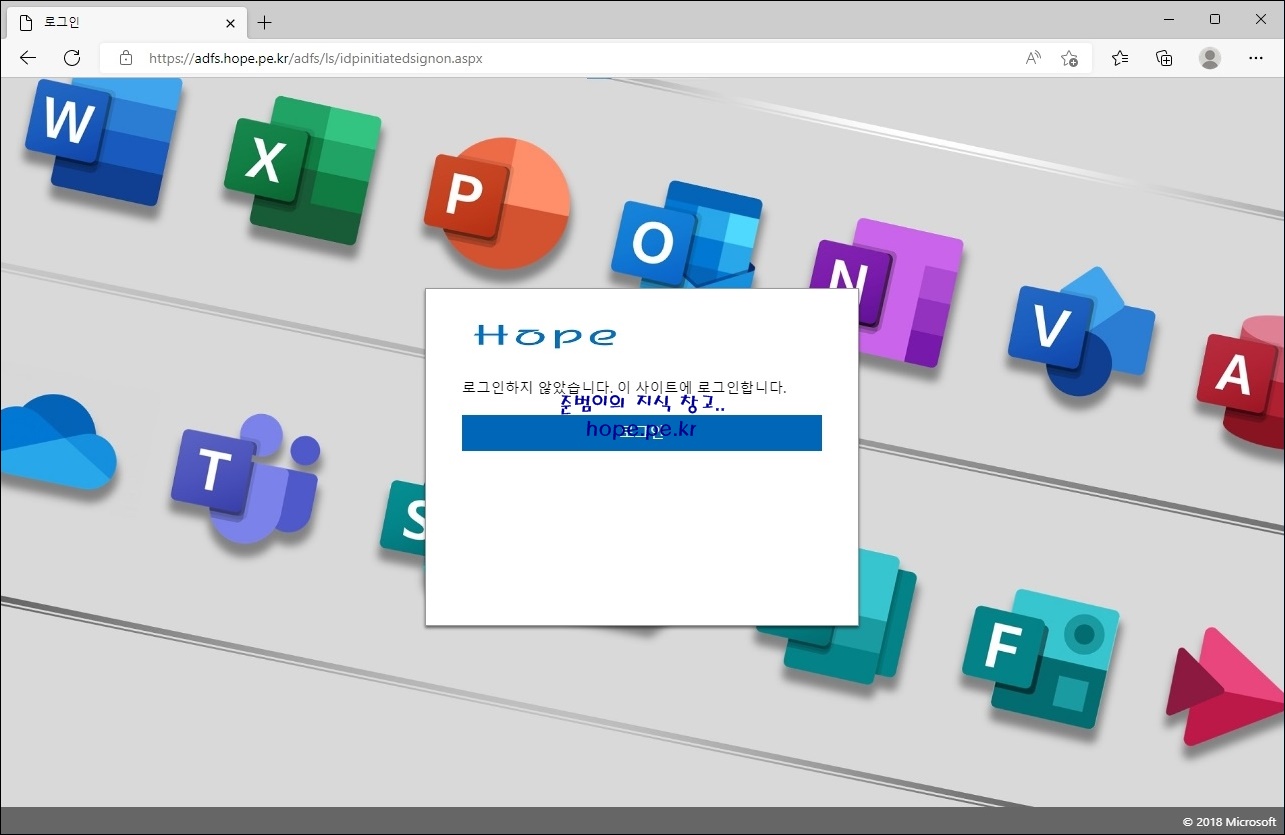Minimize the browser window
The width and height of the screenshot is (1285, 835).
coord(1169,19)
